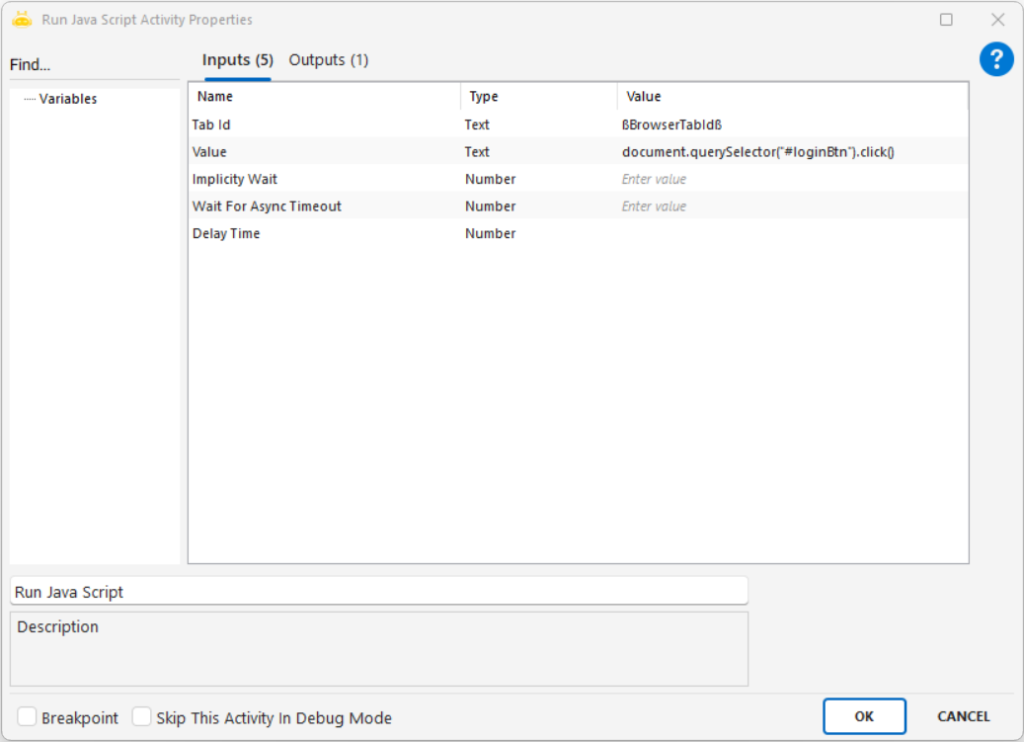Maximize the properties dialog window
Screen dimensions: 1024x742
(x=946, y=19)
